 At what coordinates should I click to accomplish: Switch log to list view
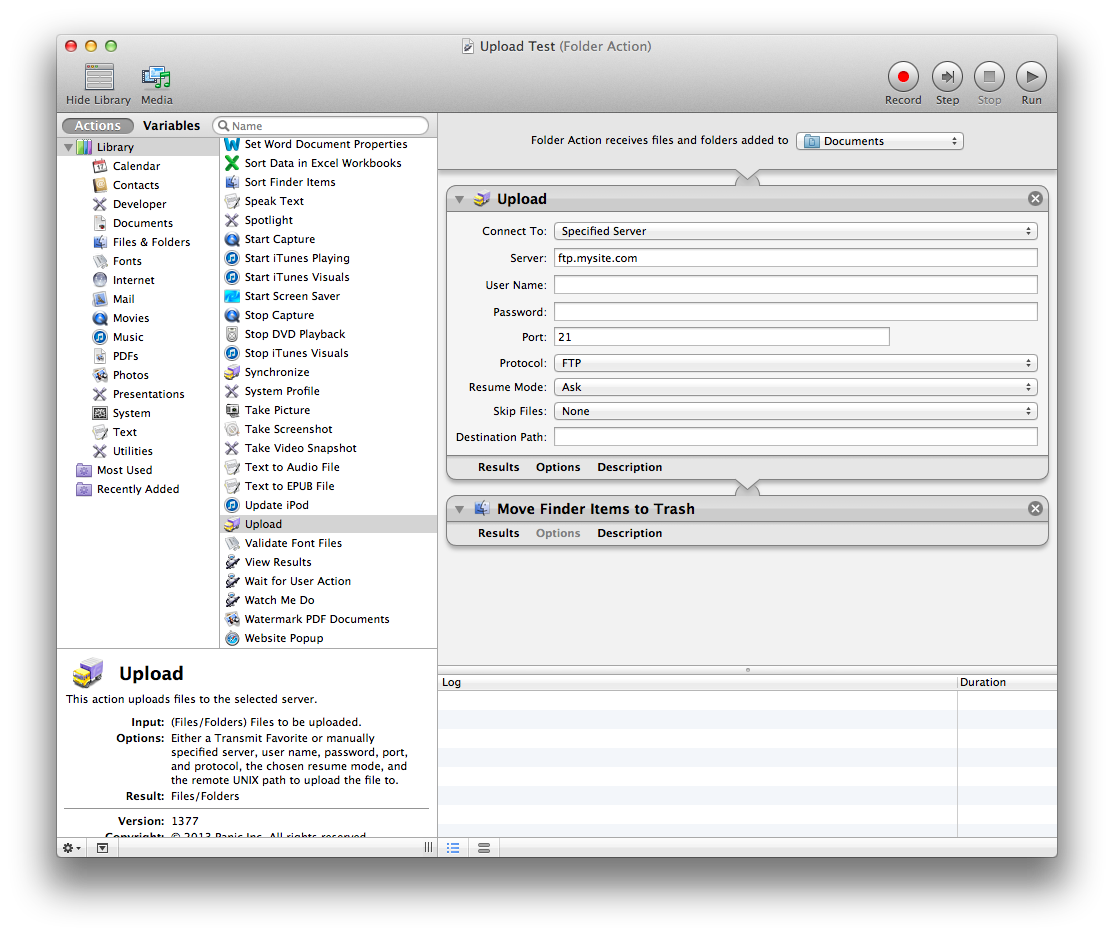click(x=453, y=848)
